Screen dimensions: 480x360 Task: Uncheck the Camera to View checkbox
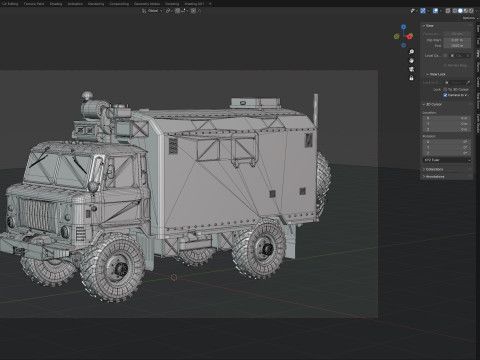click(x=445, y=95)
